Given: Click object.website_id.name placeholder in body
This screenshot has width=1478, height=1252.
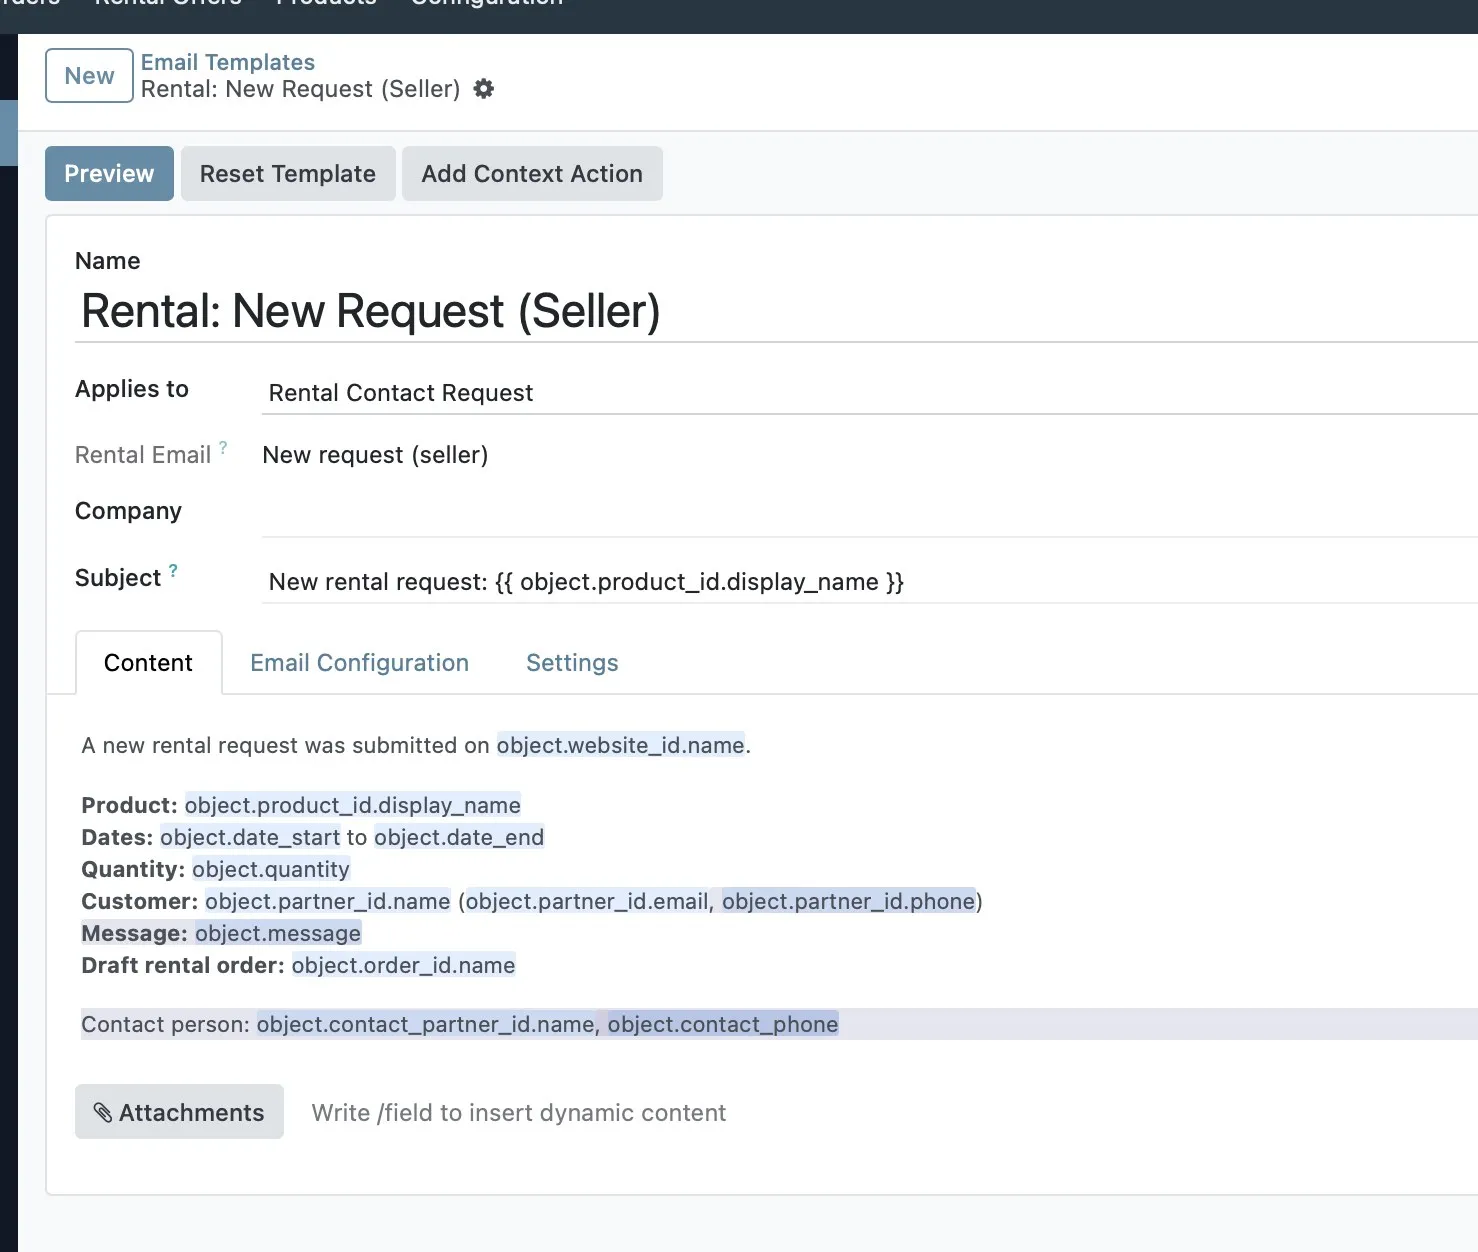Looking at the screenshot, I should click(x=620, y=745).
